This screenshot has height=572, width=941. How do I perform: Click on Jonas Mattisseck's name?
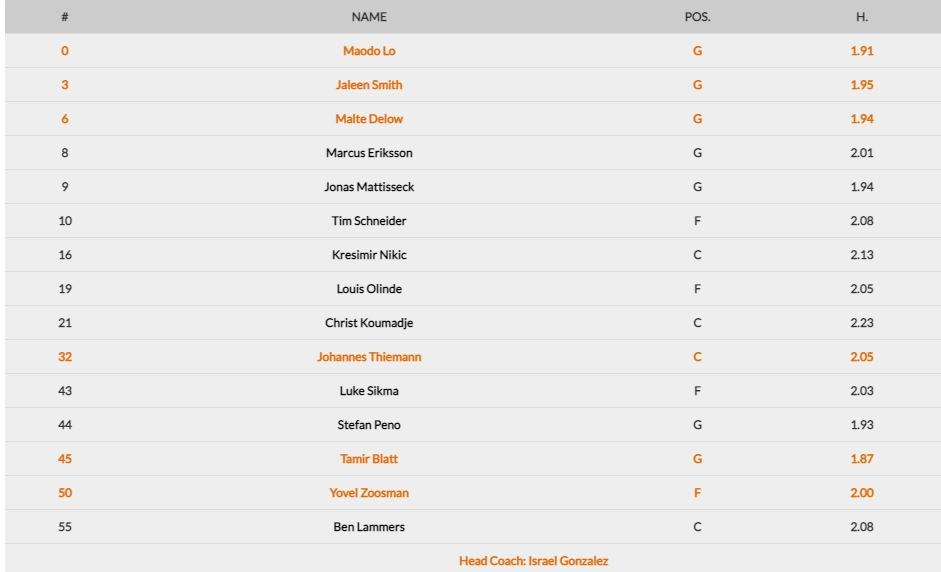point(369,187)
